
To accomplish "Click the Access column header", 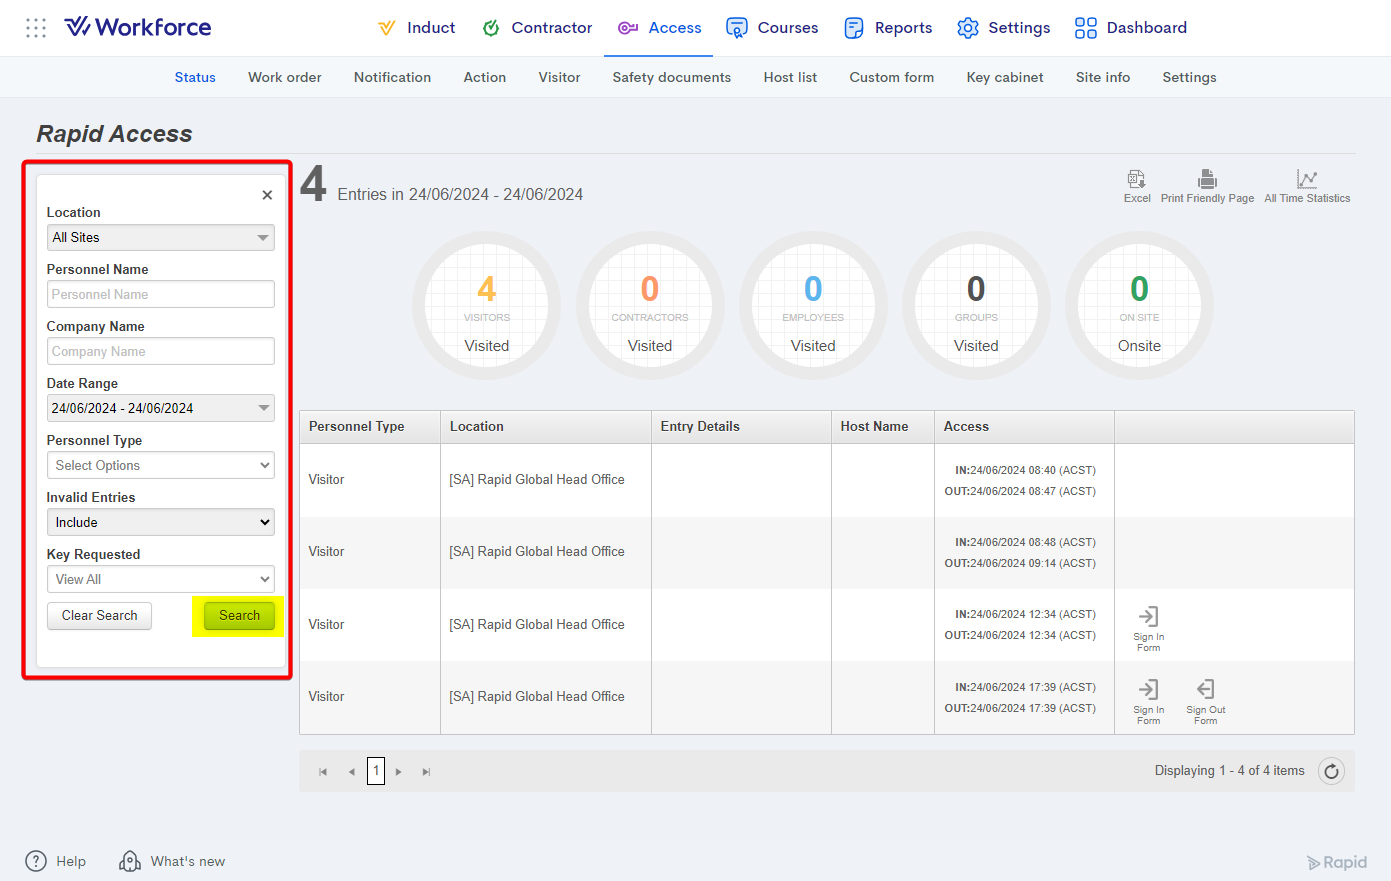I will click(x=1024, y=427).
